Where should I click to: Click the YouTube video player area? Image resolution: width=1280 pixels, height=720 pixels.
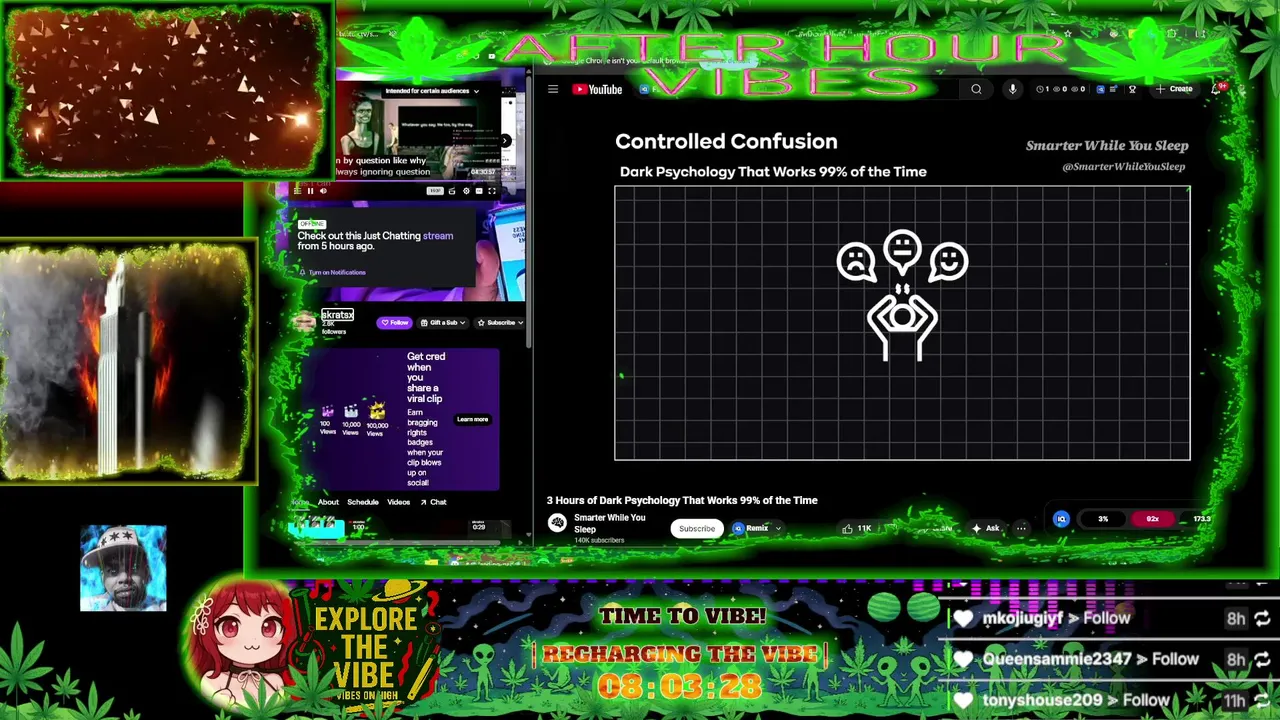pos(902,322)
